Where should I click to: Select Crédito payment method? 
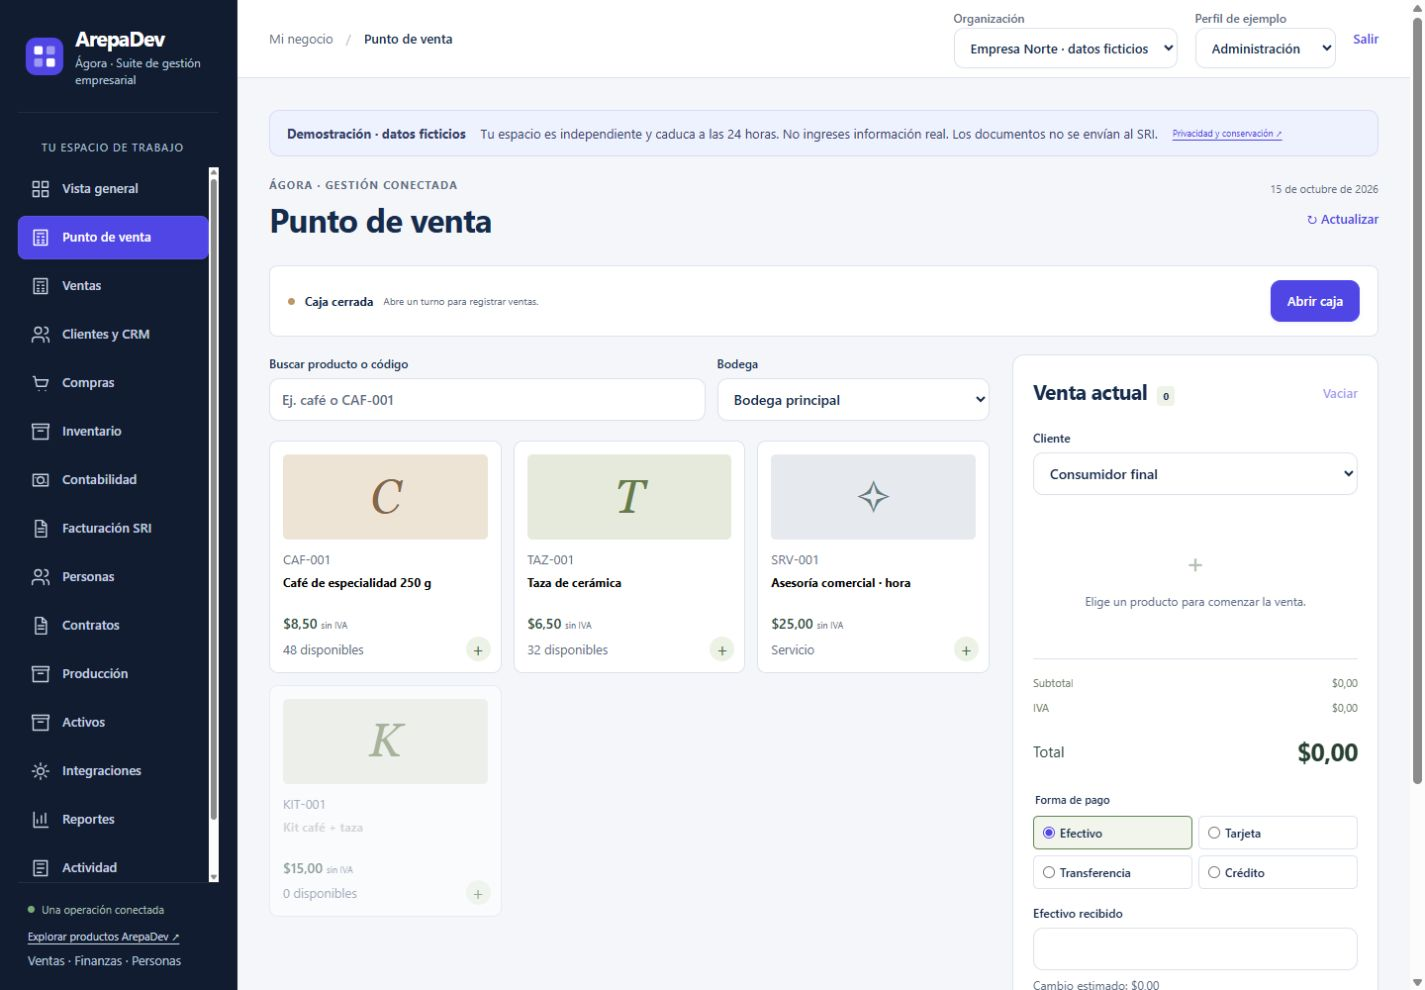point(1278,872)
